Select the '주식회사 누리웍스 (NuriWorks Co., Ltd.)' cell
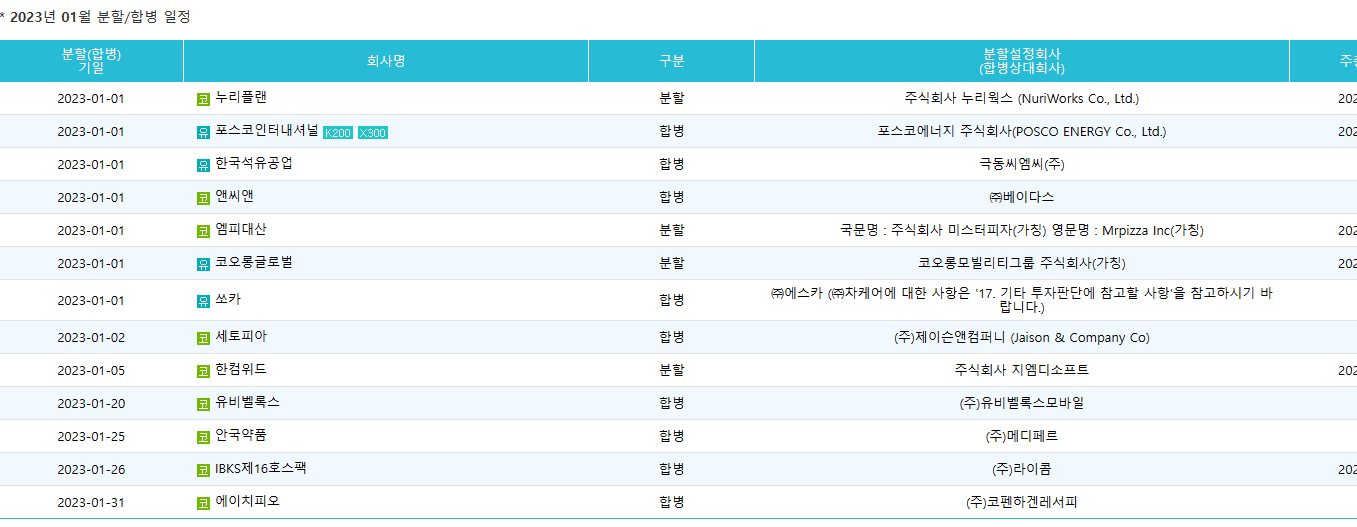The height and width of the screenshot is (527, 1357). tap(1022, 99)
